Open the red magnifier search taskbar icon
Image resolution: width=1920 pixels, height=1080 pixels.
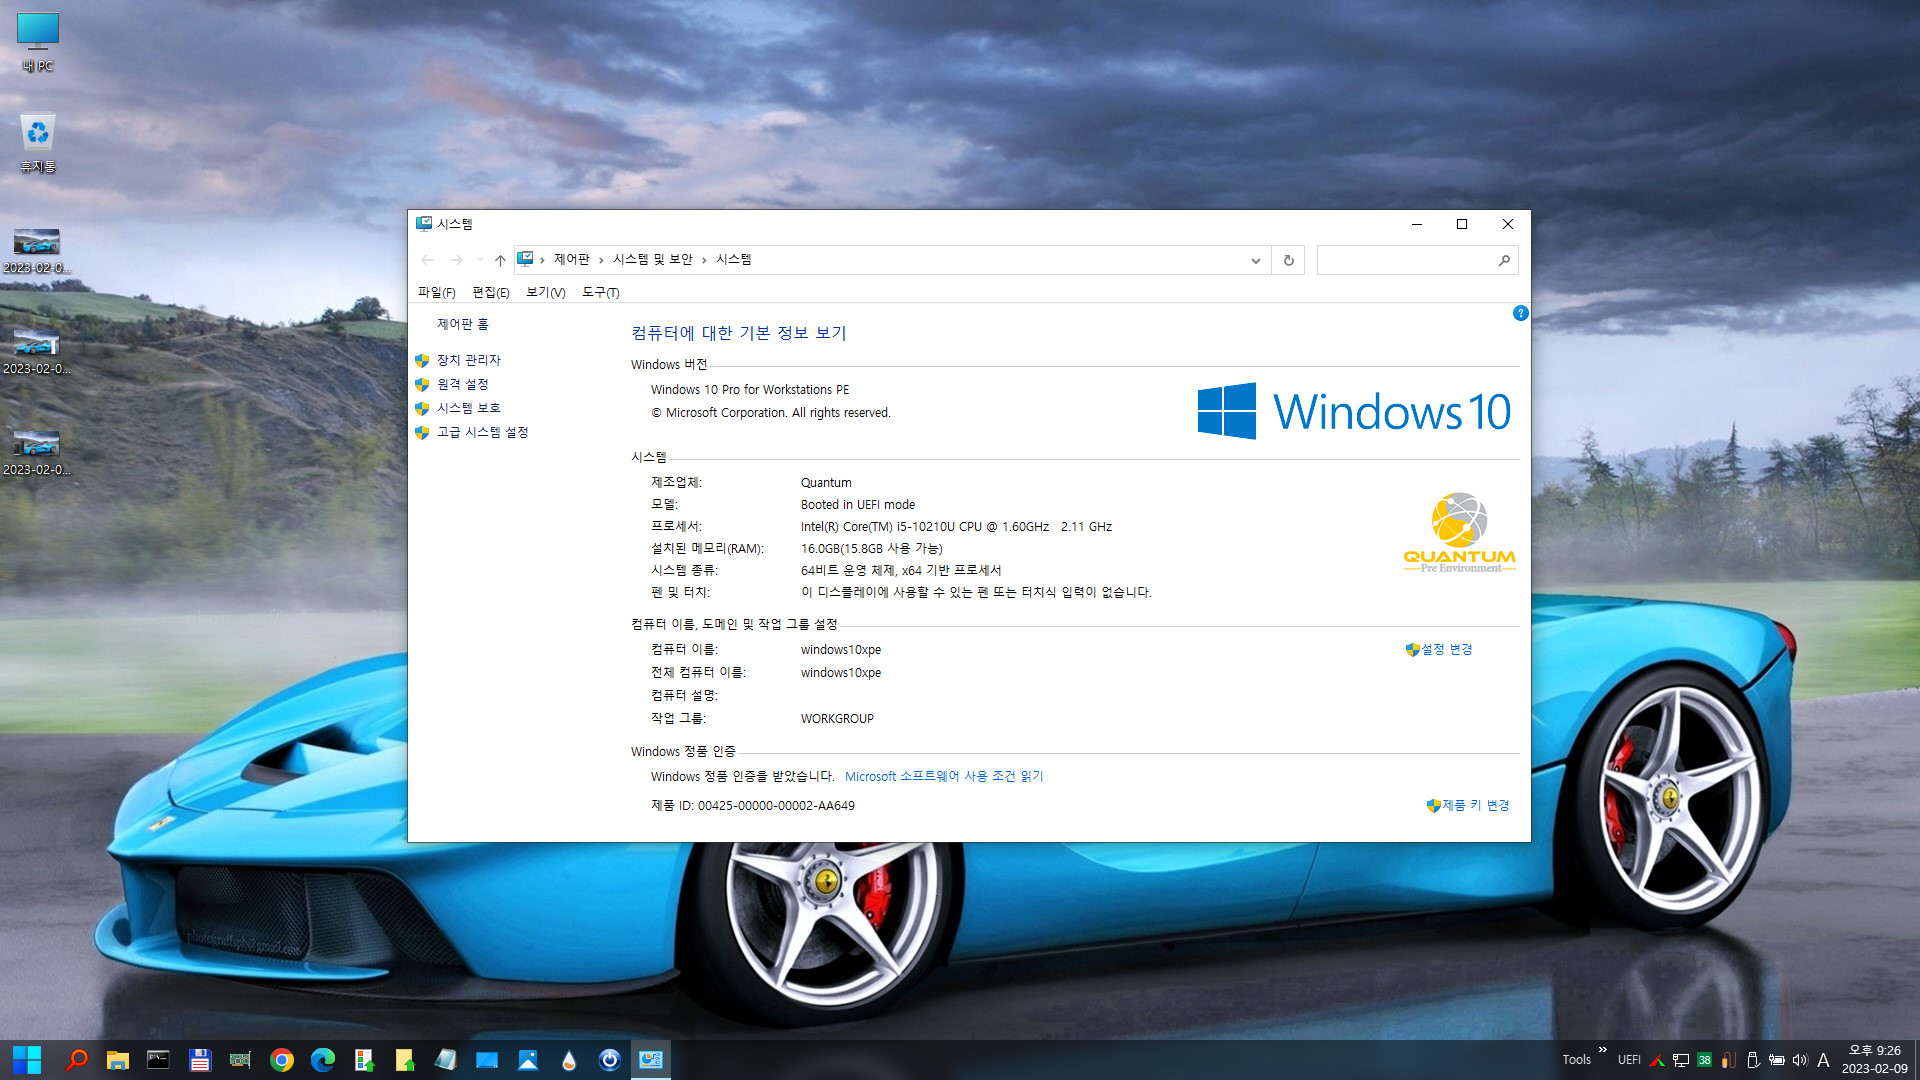pyautogui.click(x=77, y=1060)
